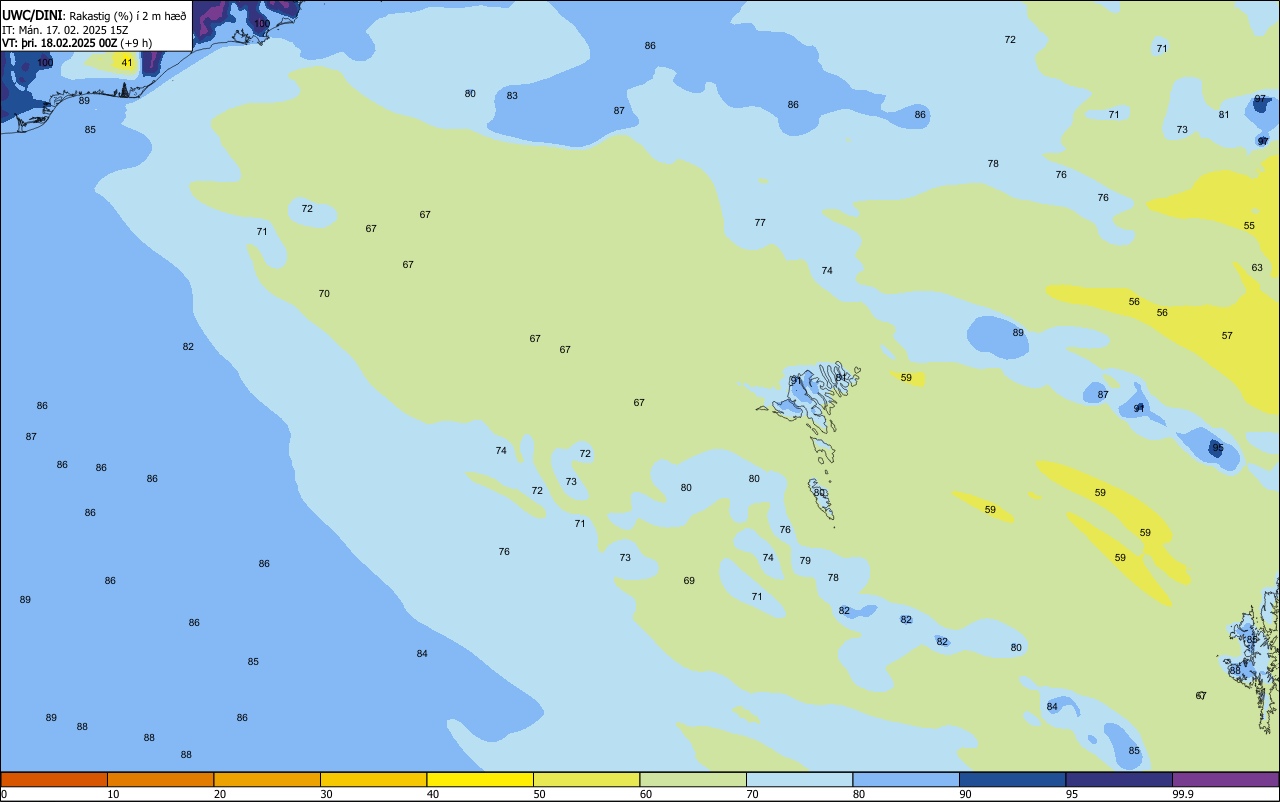Viewport: 1280px width, 802px height.
Task: Select the map value 55 in yellow area
Action: tap(1249, 226)
